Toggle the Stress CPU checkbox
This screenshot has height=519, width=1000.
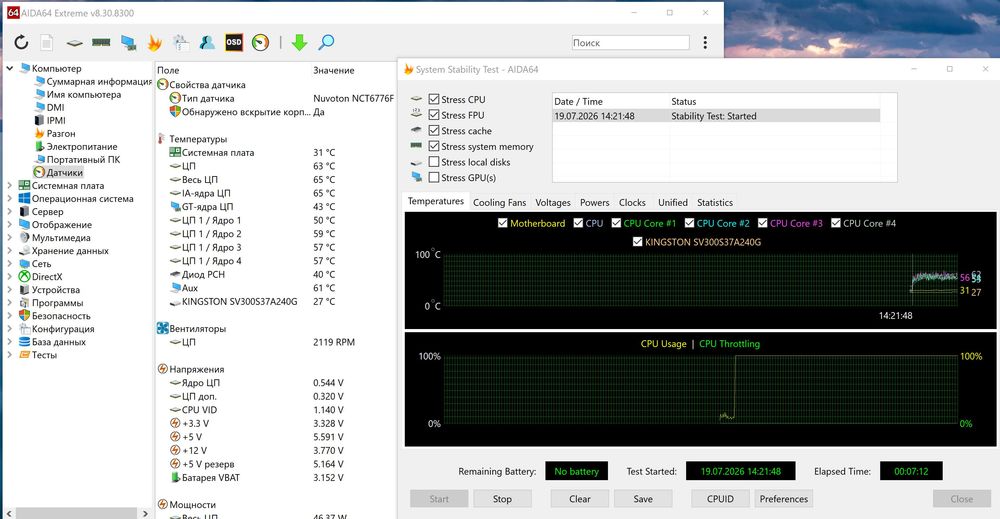tap(434, 99)
